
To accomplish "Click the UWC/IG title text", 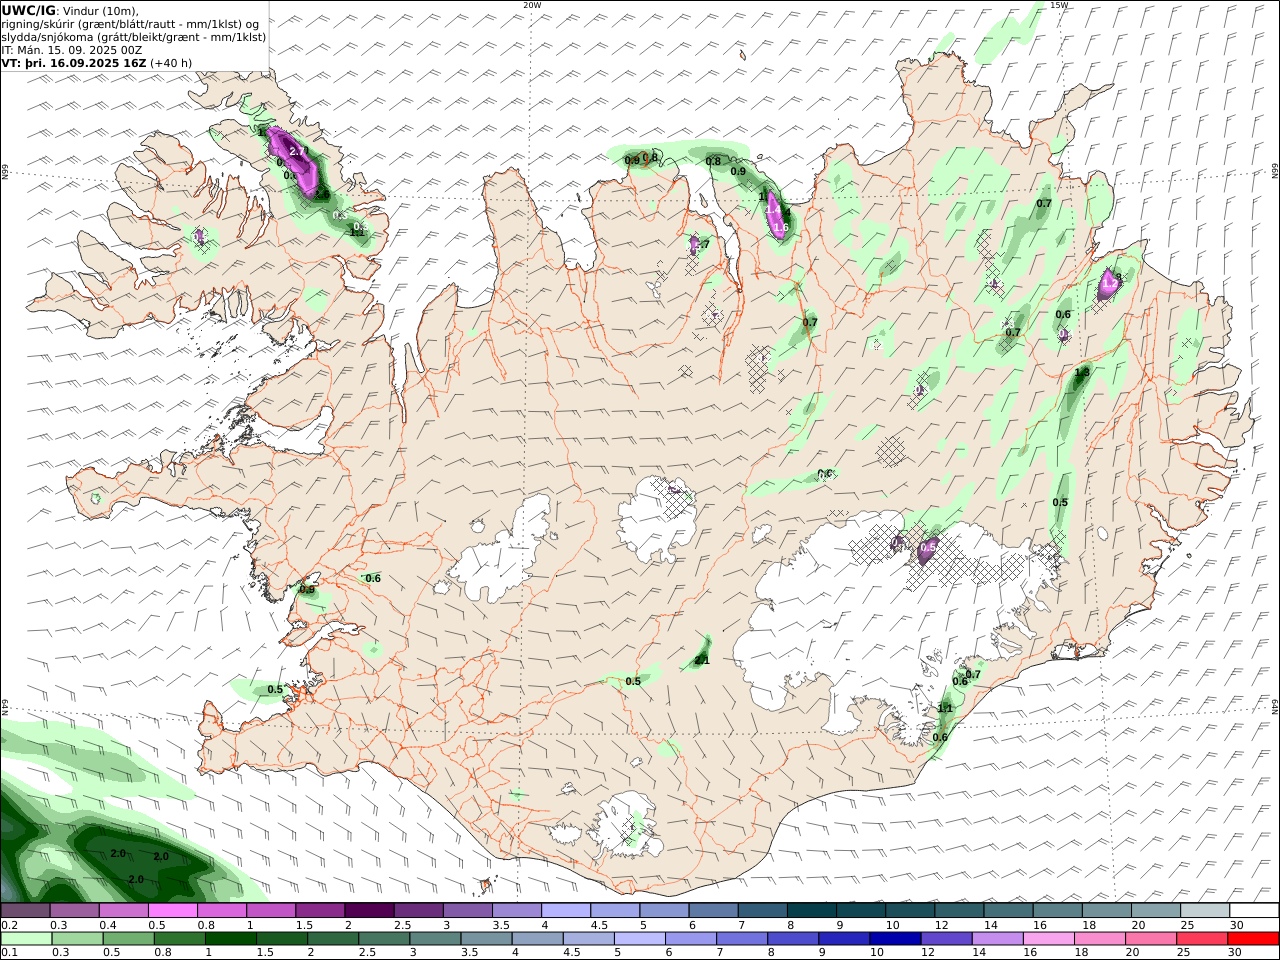I will pyautogui.click(x=28, y=10).
